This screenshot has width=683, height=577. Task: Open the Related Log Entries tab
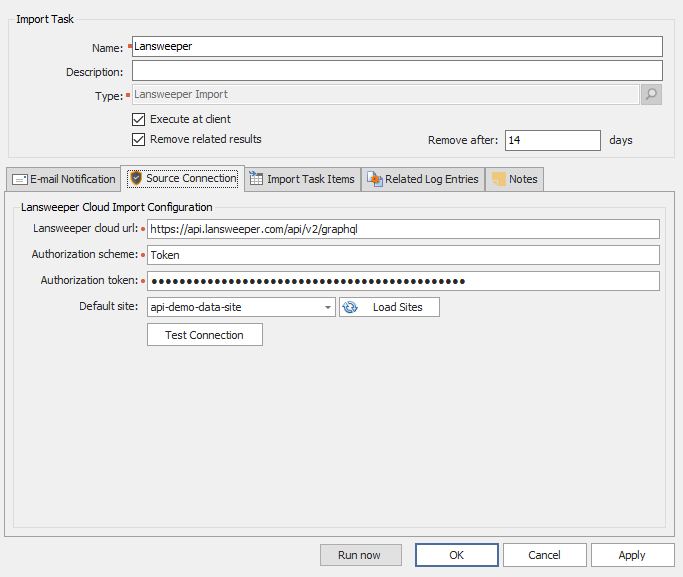click(423, 179)
